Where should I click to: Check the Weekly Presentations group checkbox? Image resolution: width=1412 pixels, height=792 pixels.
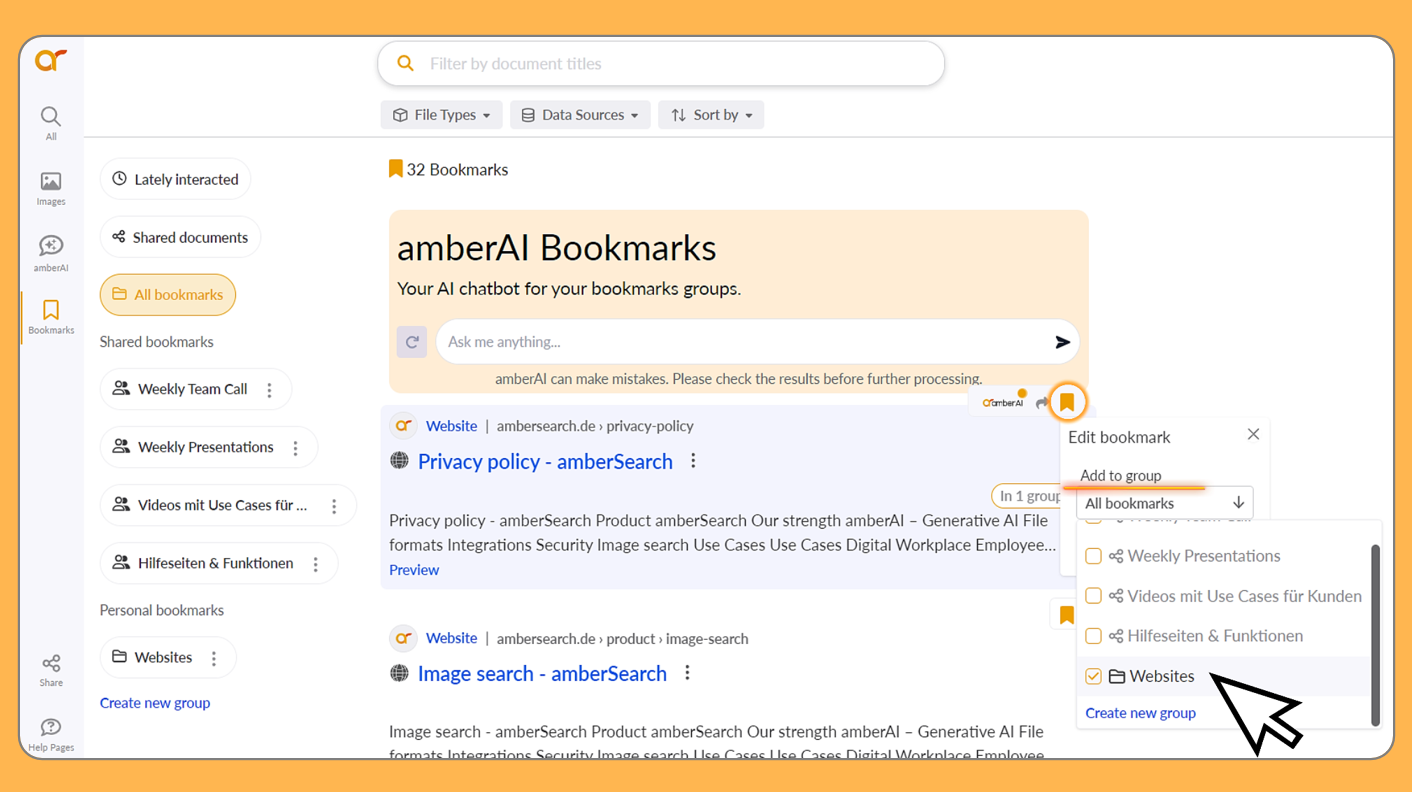(1093, 556)
